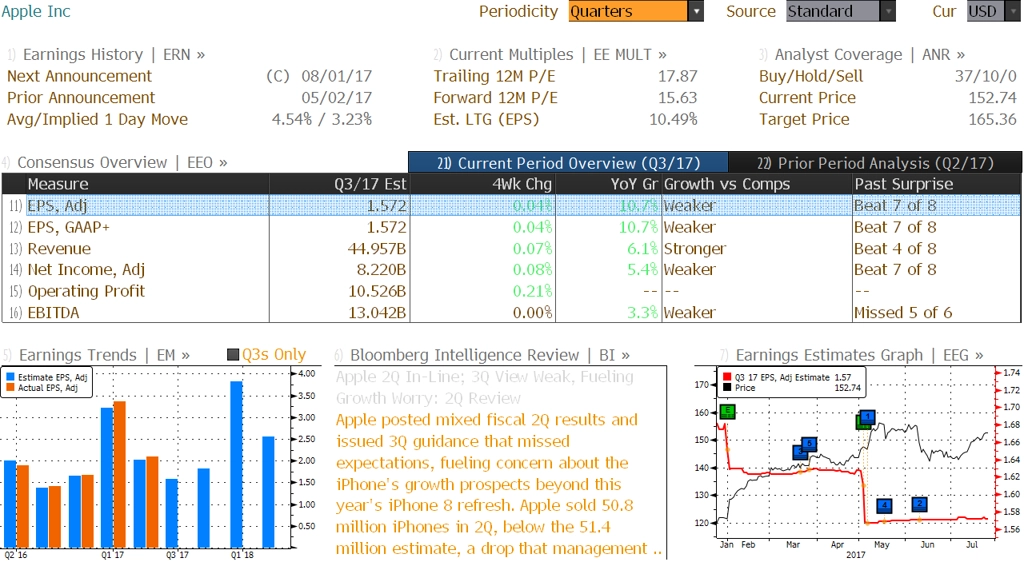Screen dimensions: 1024x562
Task: Click blue Estimate EPS, Adj legend swatch
Action: coord(10,377)
